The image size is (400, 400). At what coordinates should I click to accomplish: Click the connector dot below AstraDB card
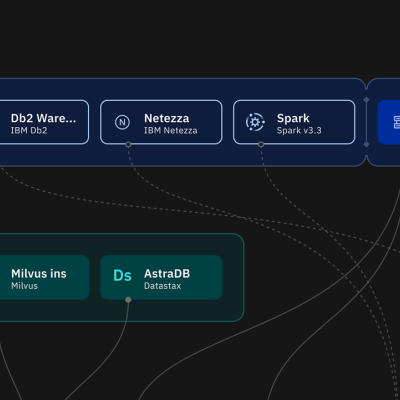128,300
